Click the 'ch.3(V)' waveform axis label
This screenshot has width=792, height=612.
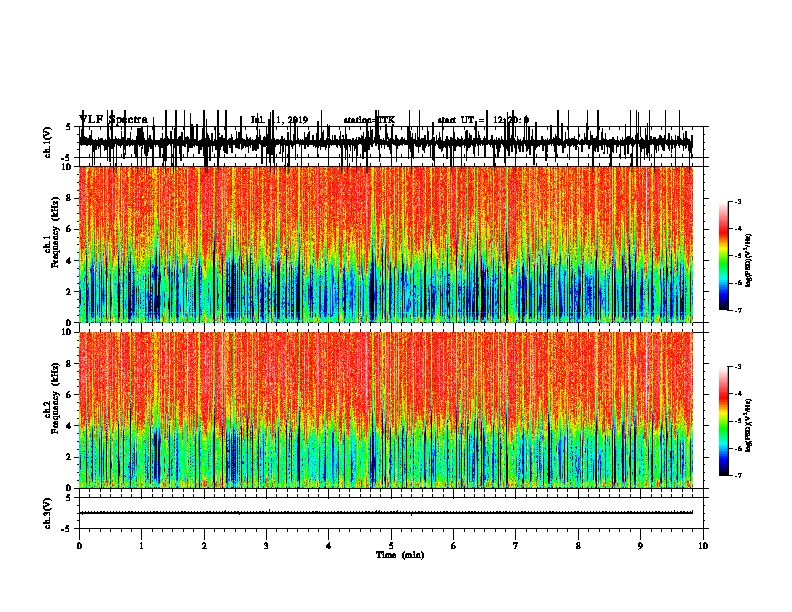tap(48, 513)
